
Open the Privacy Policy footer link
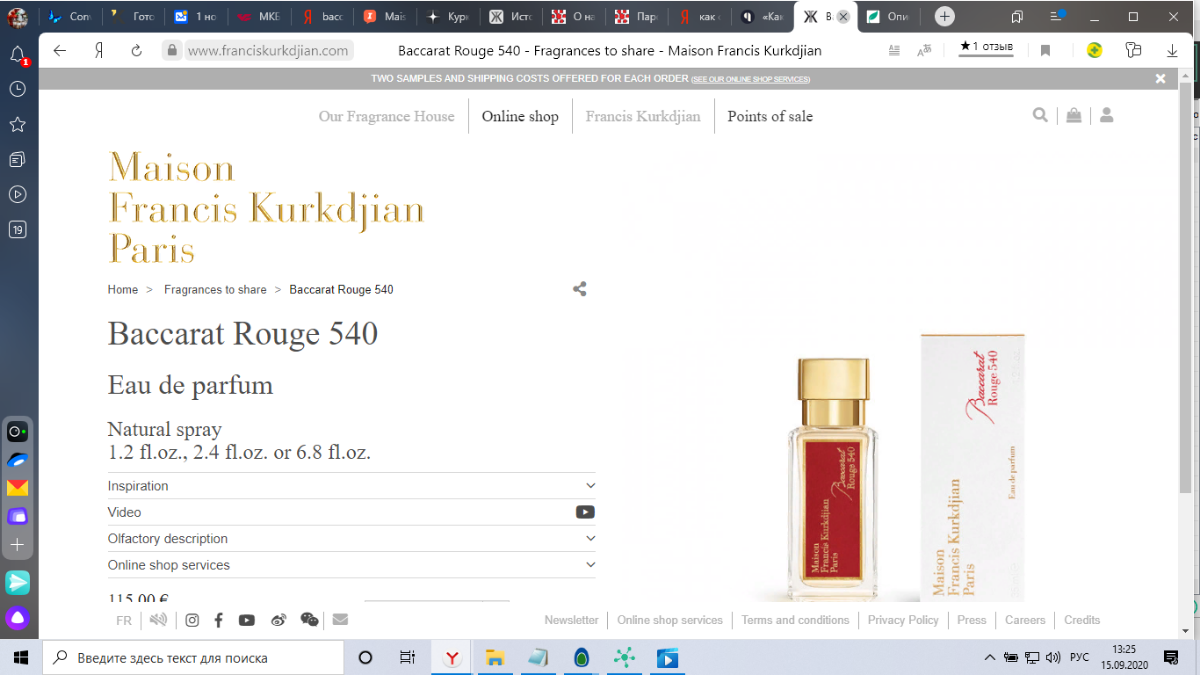[x=903, y=620]
